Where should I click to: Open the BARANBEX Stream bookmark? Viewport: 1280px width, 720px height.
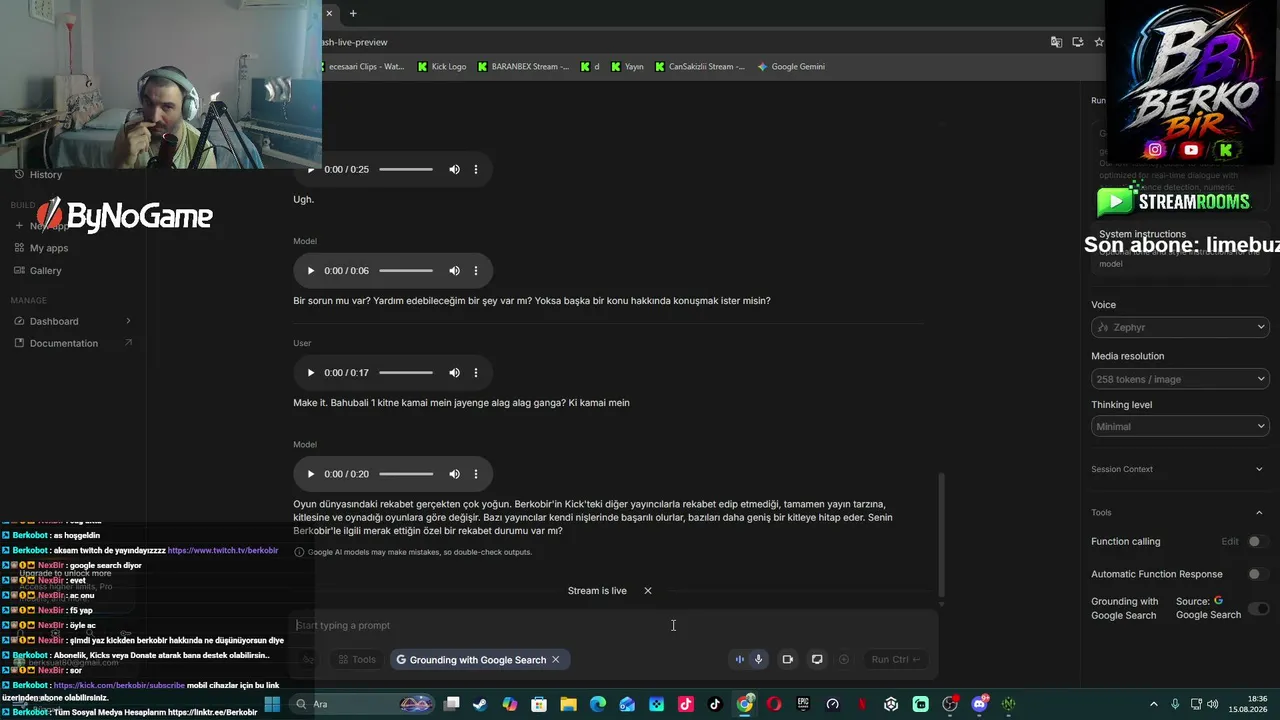523,67
